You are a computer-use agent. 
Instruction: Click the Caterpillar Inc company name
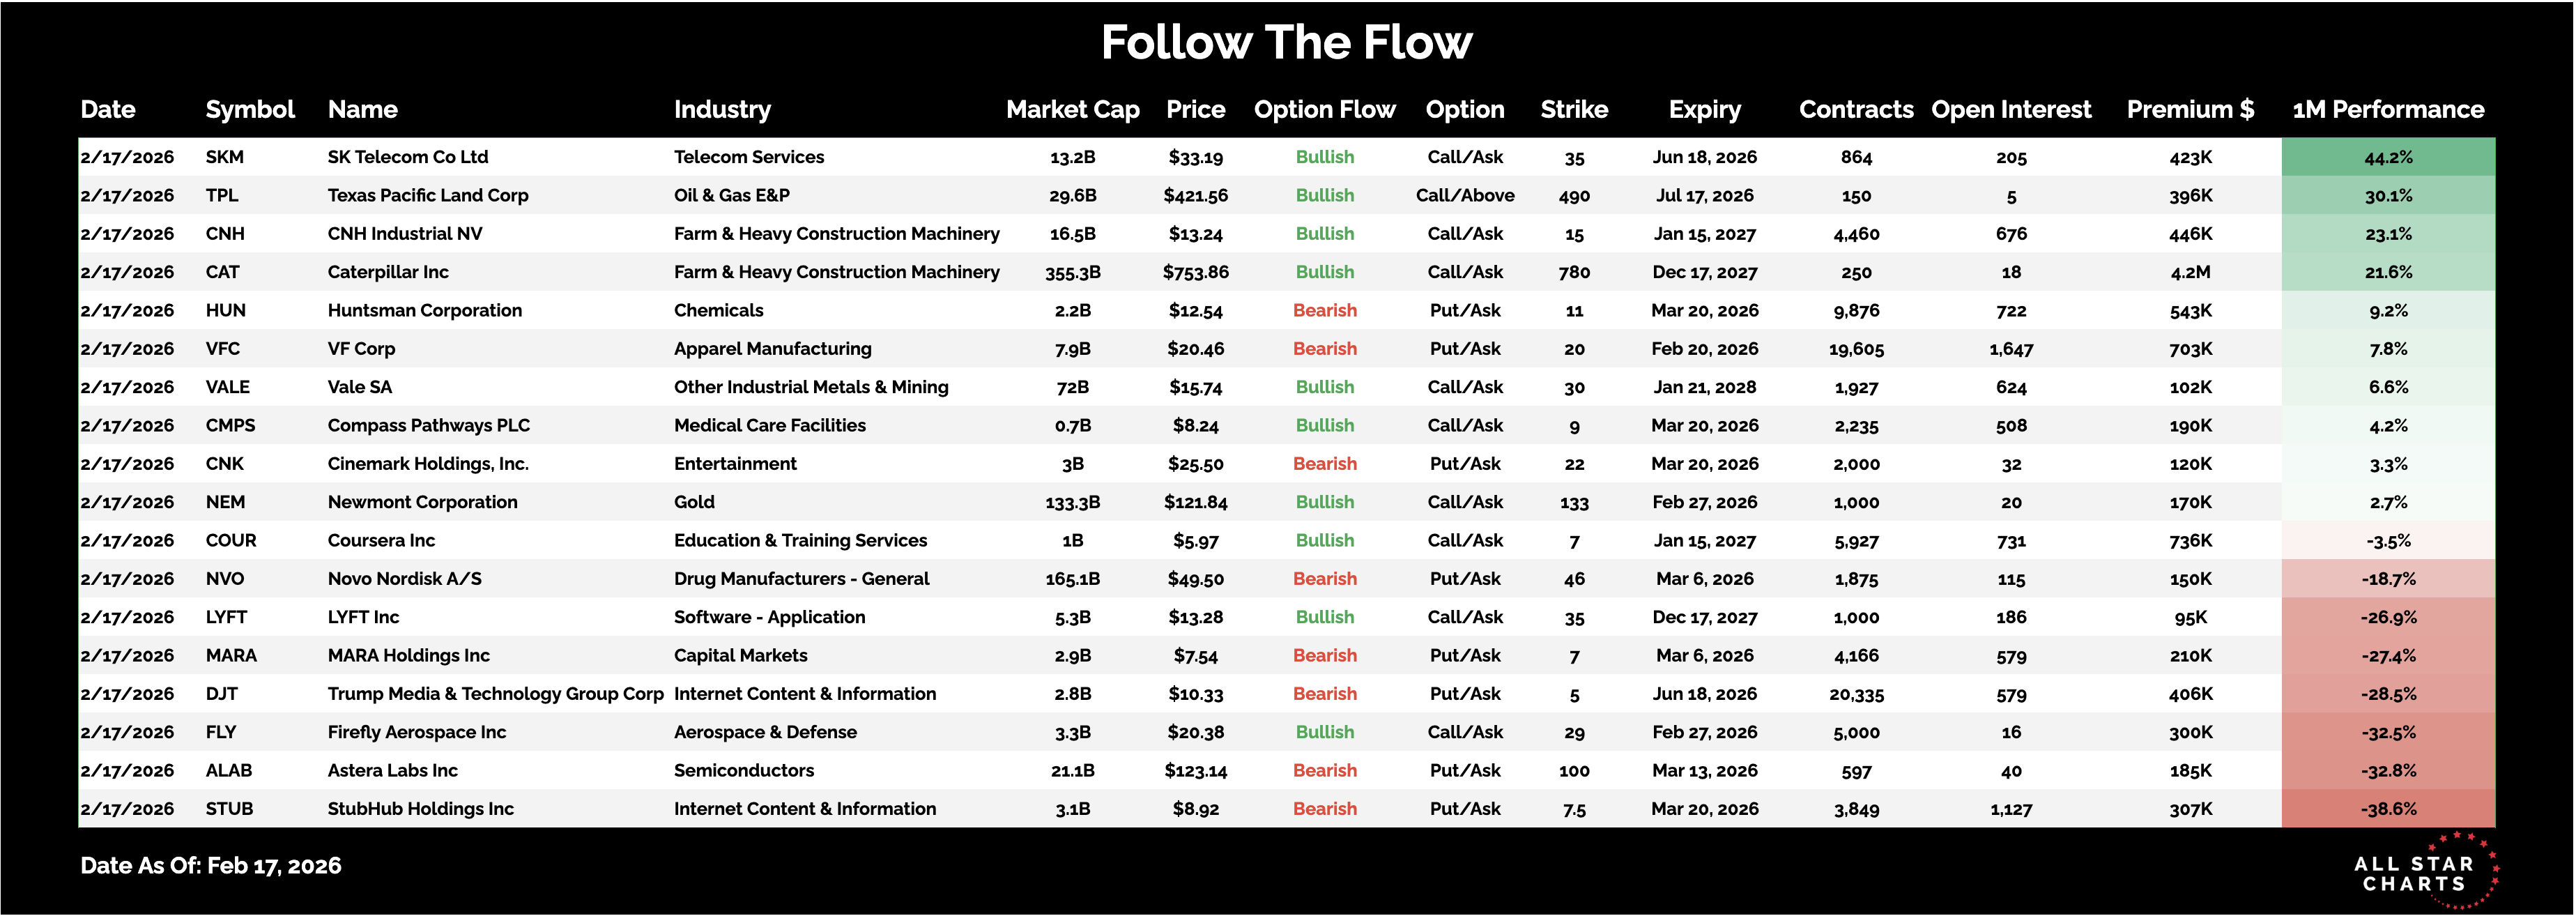pos(388,272)
